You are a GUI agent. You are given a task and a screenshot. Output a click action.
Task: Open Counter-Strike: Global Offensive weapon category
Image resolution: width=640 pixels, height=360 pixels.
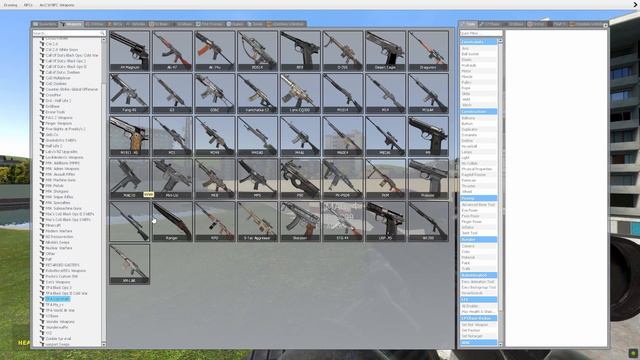[71, 89]
